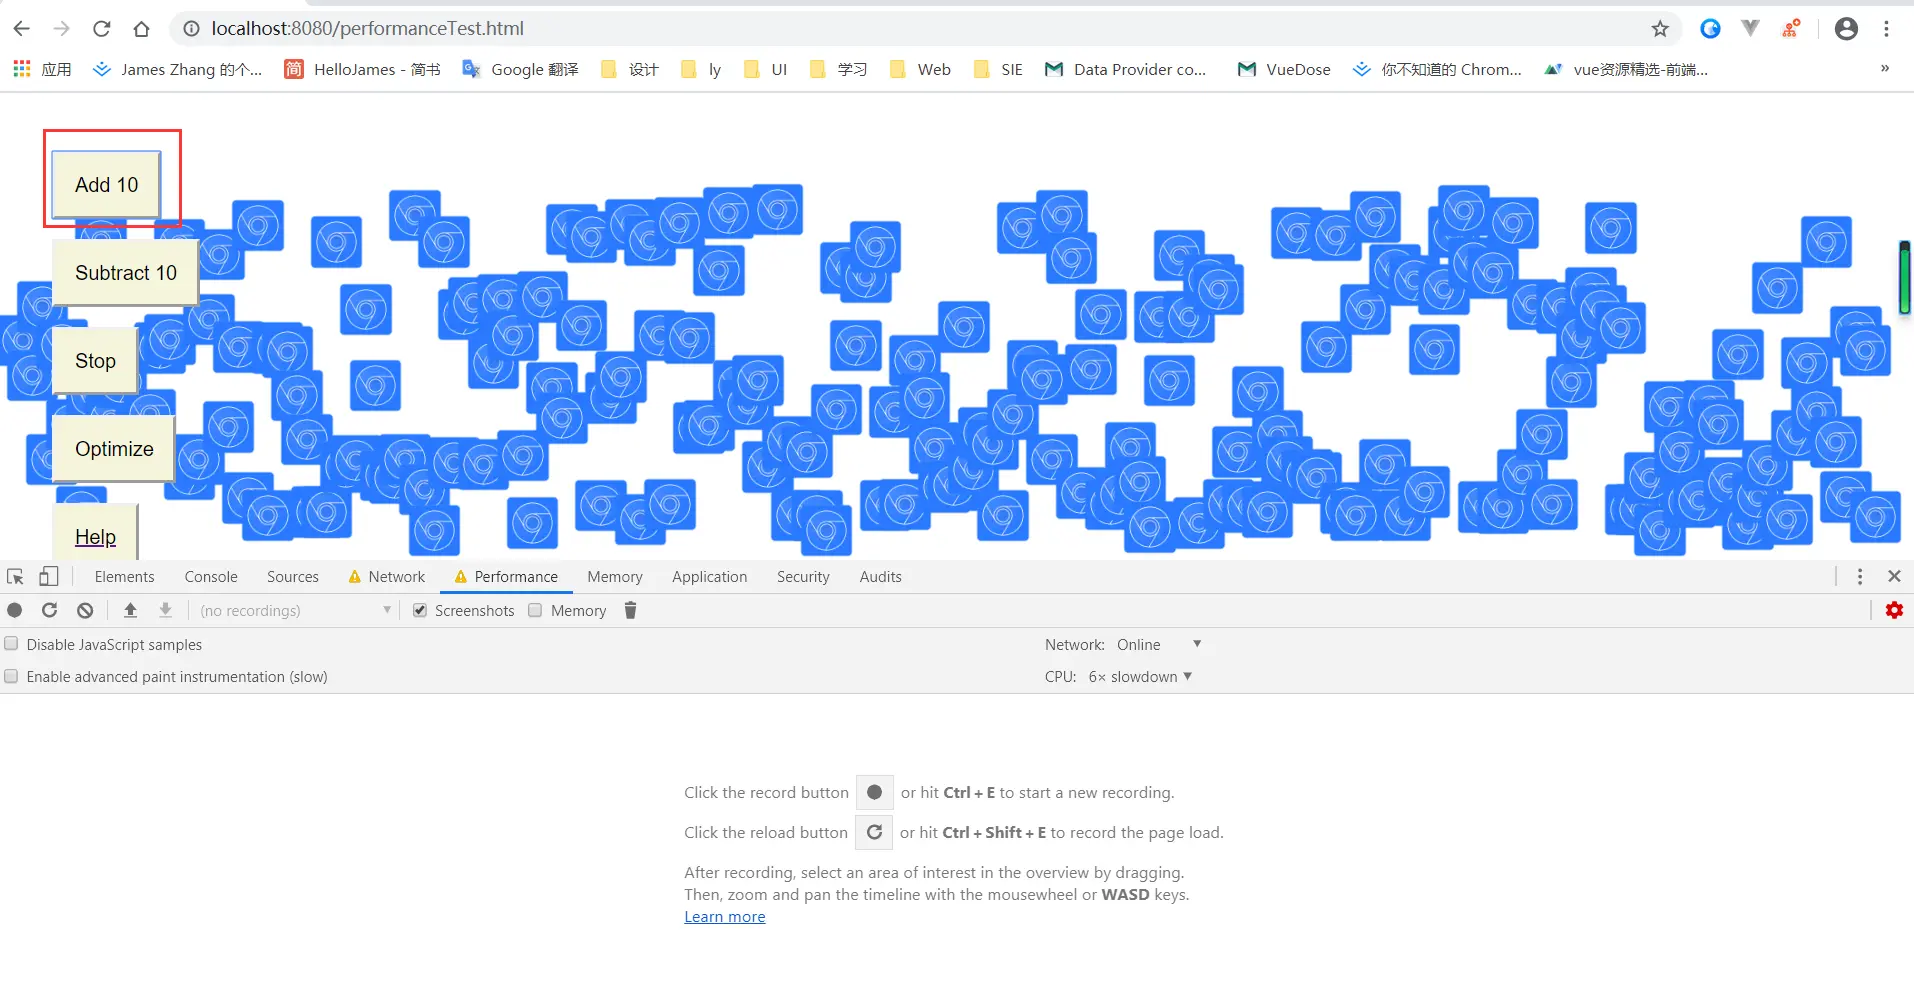Start recording with the Performance record icon

[15, 610]
